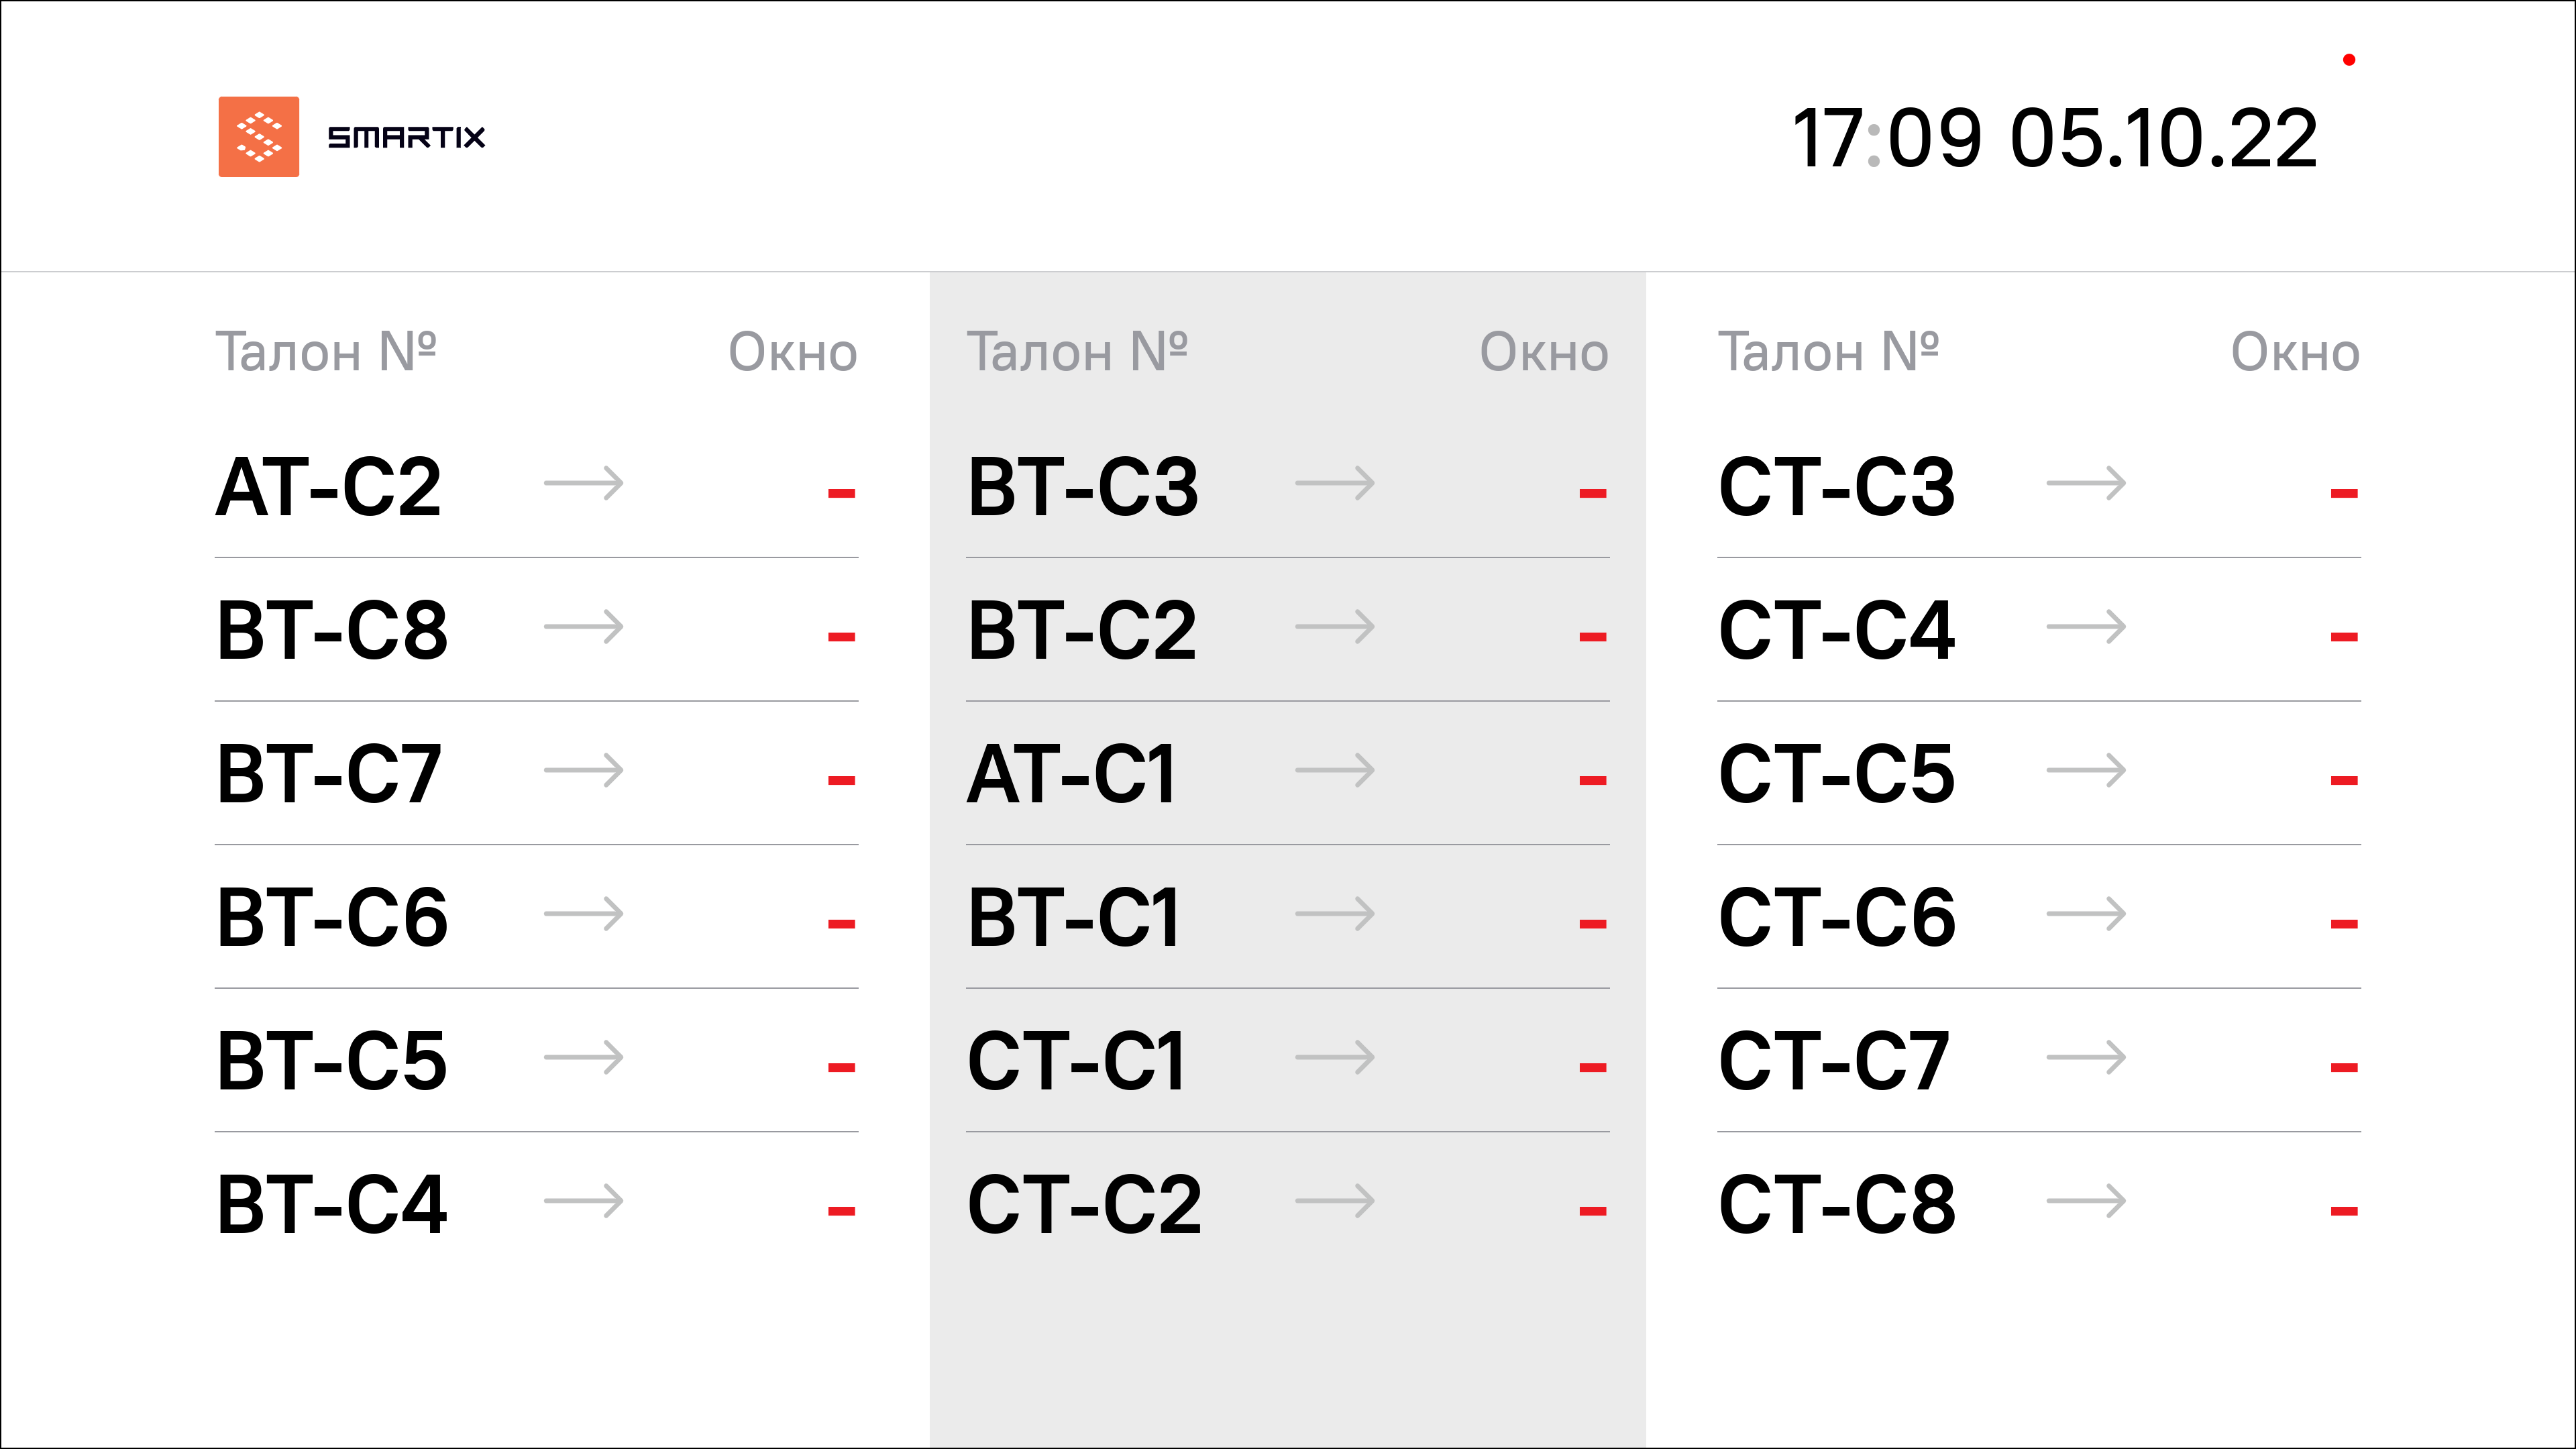Viewport: 2576px width, 1449px height.
Task: Click the arrow next to ticket CT-C8
Action: [2086, 1201]
